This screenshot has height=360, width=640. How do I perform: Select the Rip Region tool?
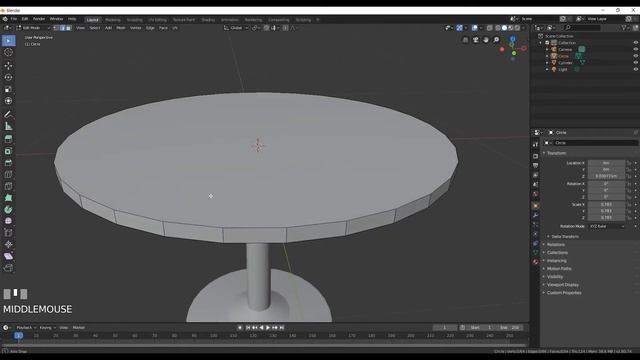tap(9, 268)
